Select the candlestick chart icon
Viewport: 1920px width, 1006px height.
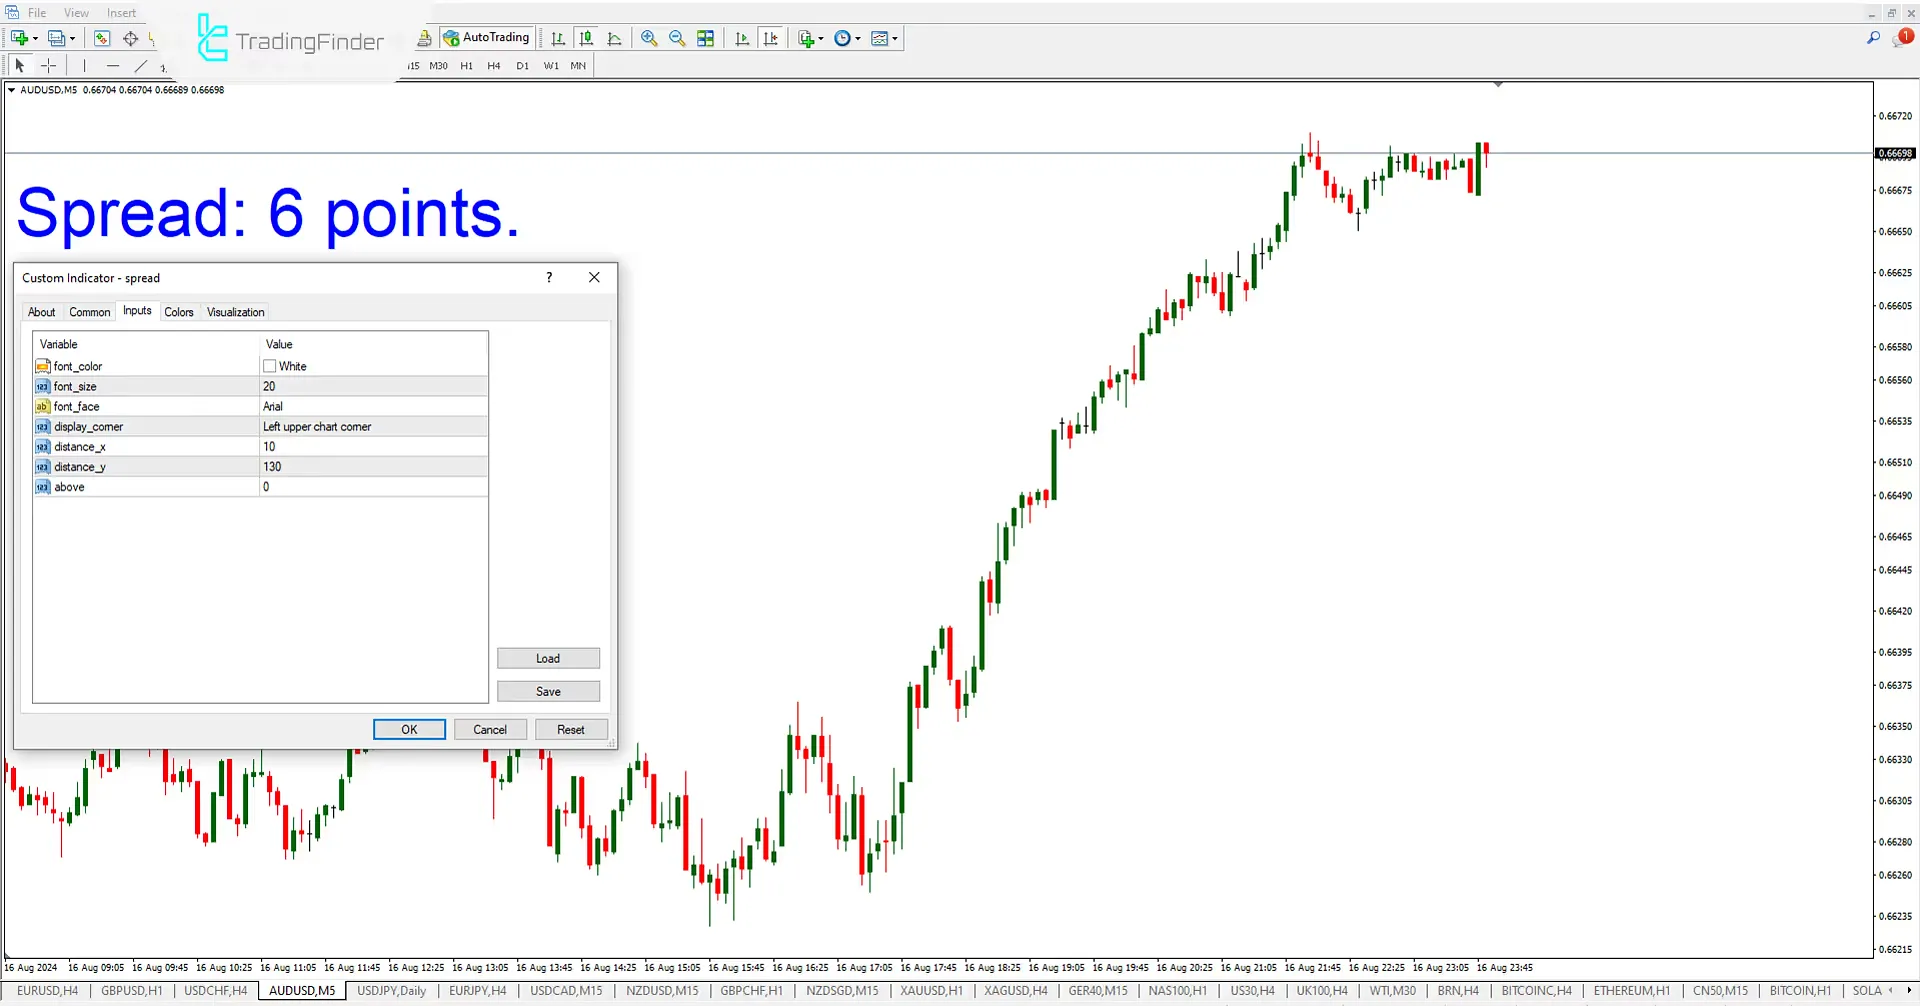click(586, 38)
